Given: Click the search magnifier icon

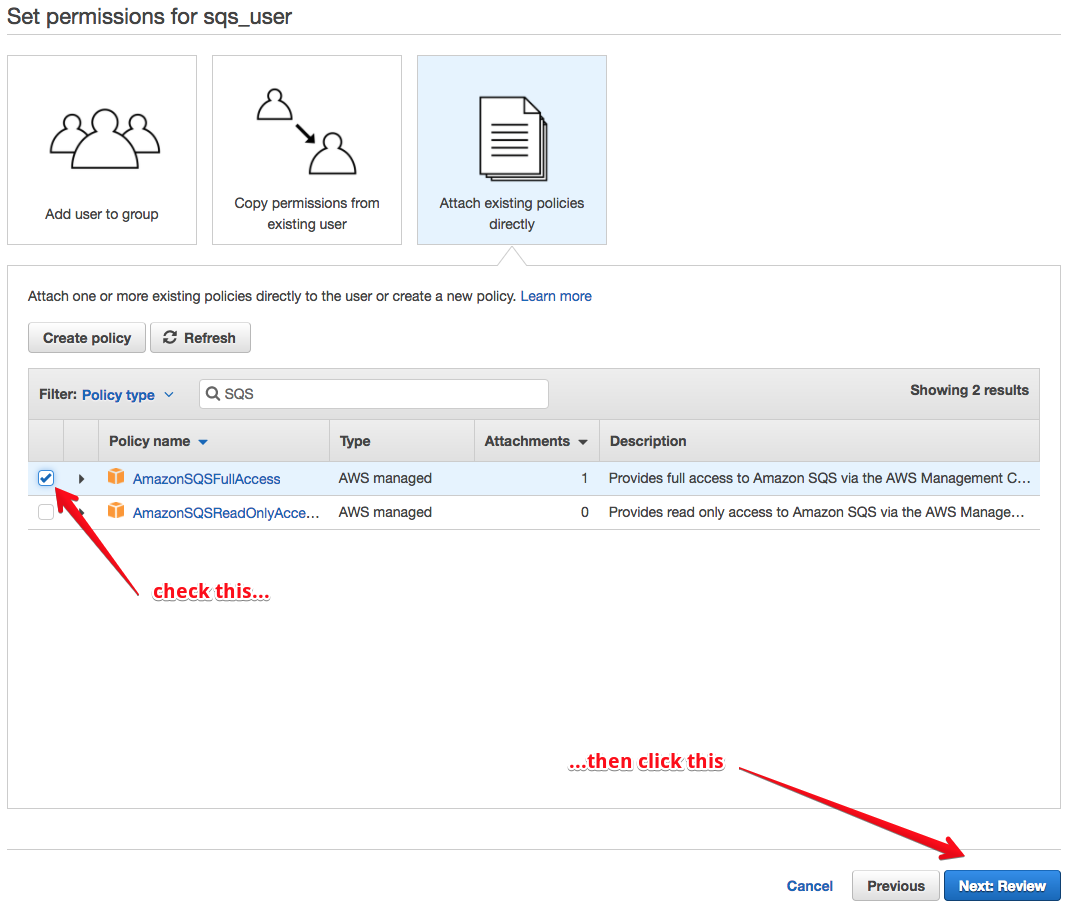Looking at the screenshot, I should click(213, 394).
